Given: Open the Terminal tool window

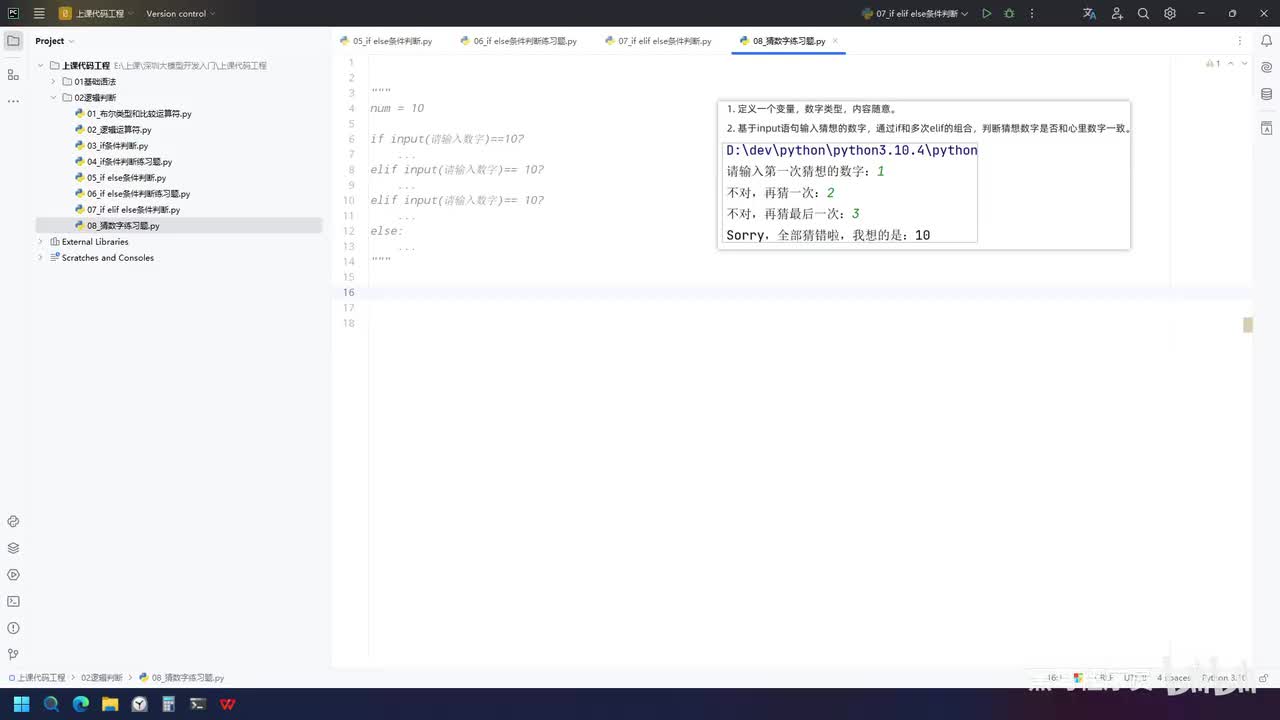Looking at the screenshot, I should click(x=13, y=601).
